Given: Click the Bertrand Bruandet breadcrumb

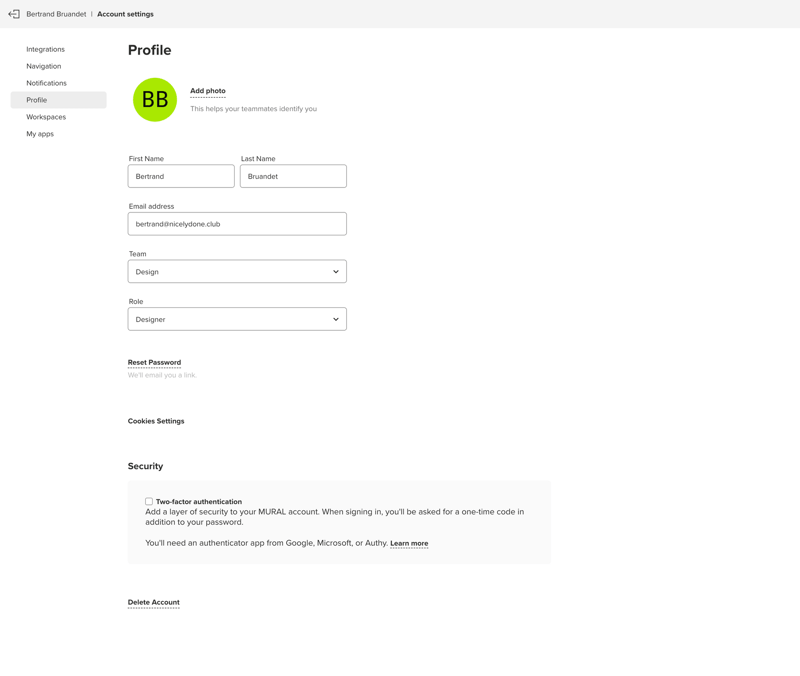Looking at the screenshot, I should (x=55, y=14).
